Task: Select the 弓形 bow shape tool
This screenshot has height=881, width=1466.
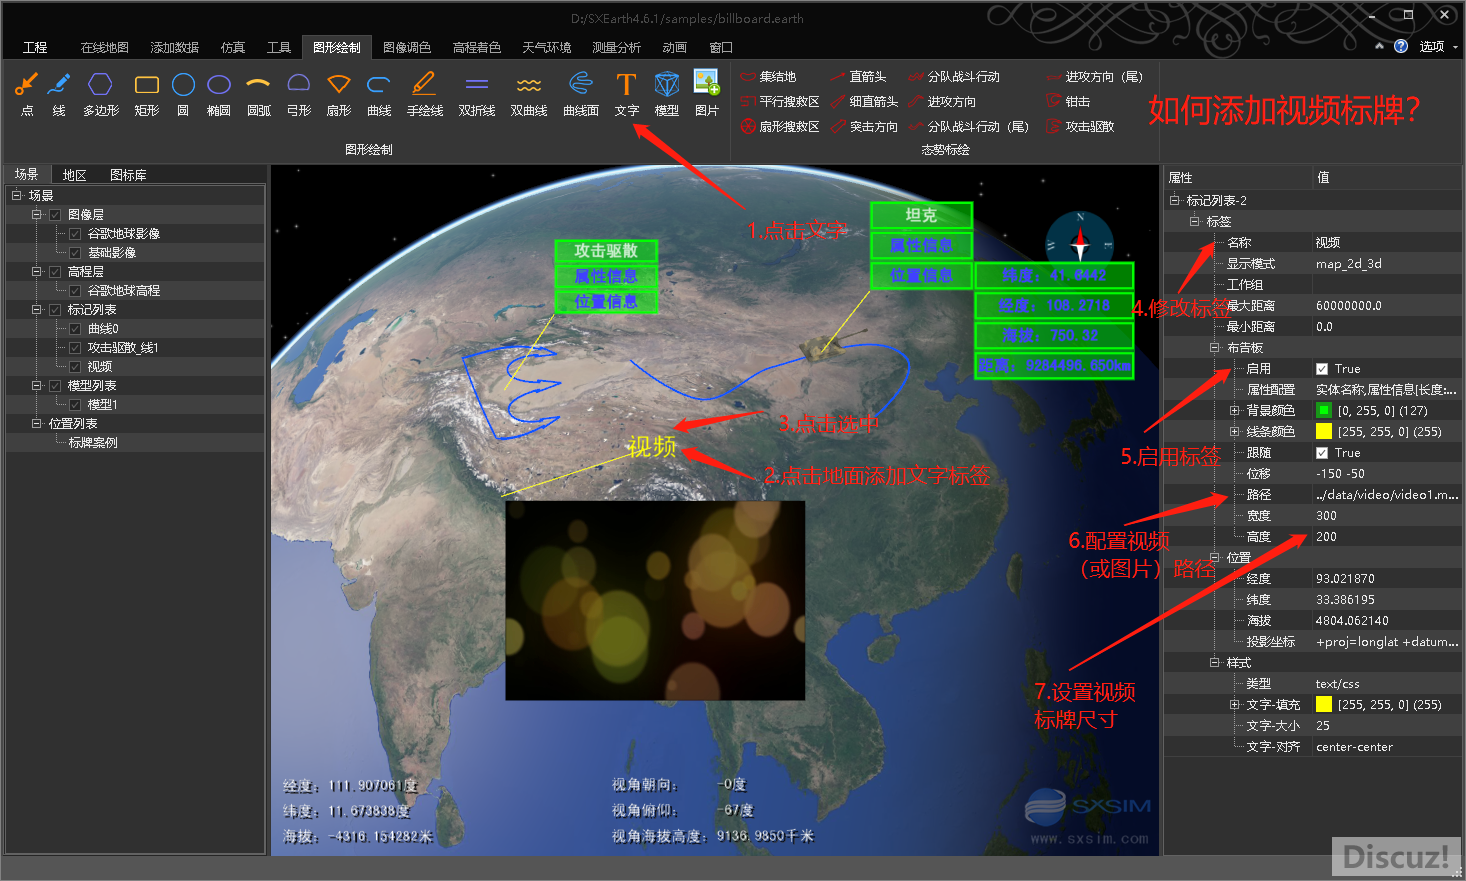Action: [x=299, y=94]
